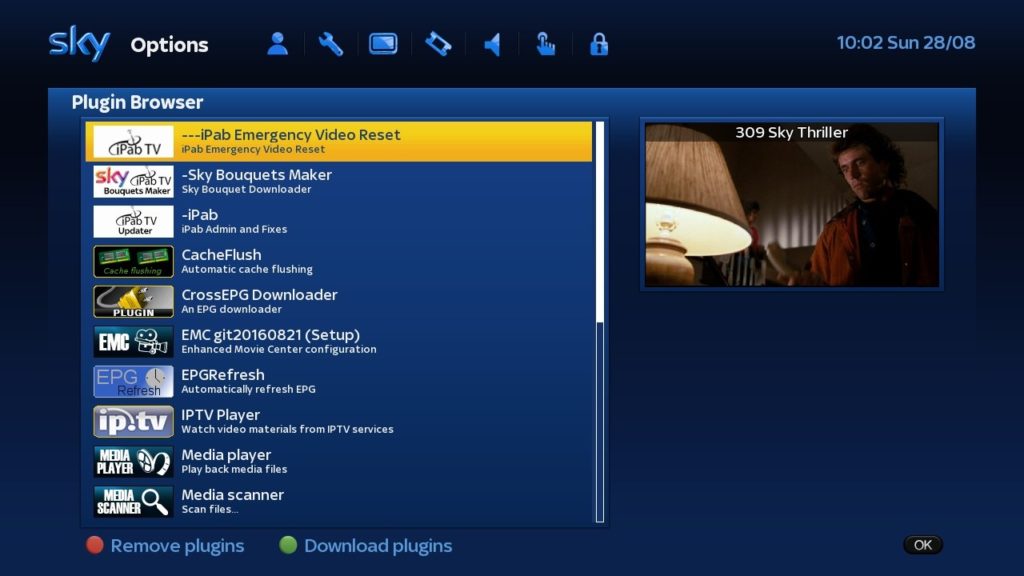Open EMC git20160821 Setup entry
This screenshot has height=576, width=1024.
click(338, 342)
